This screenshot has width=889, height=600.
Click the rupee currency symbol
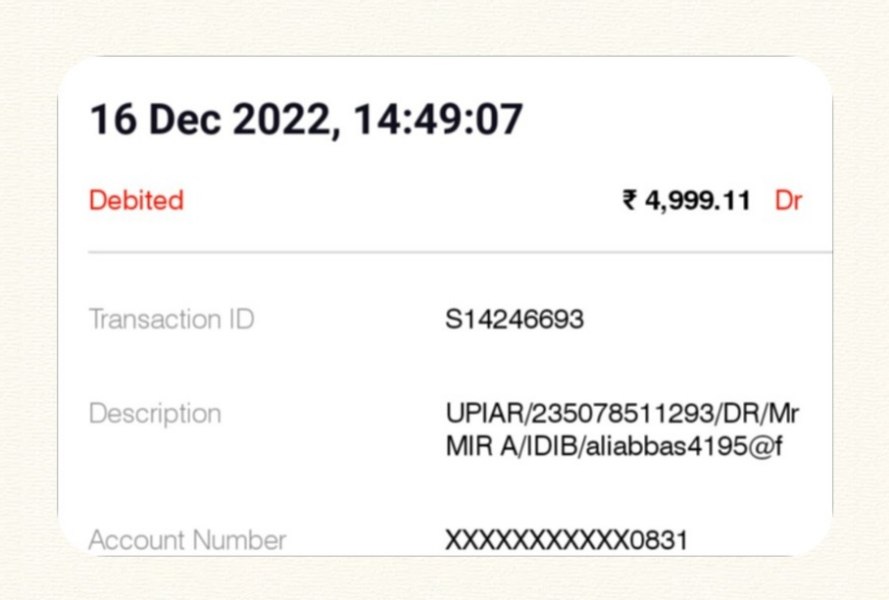pos(629,200)
